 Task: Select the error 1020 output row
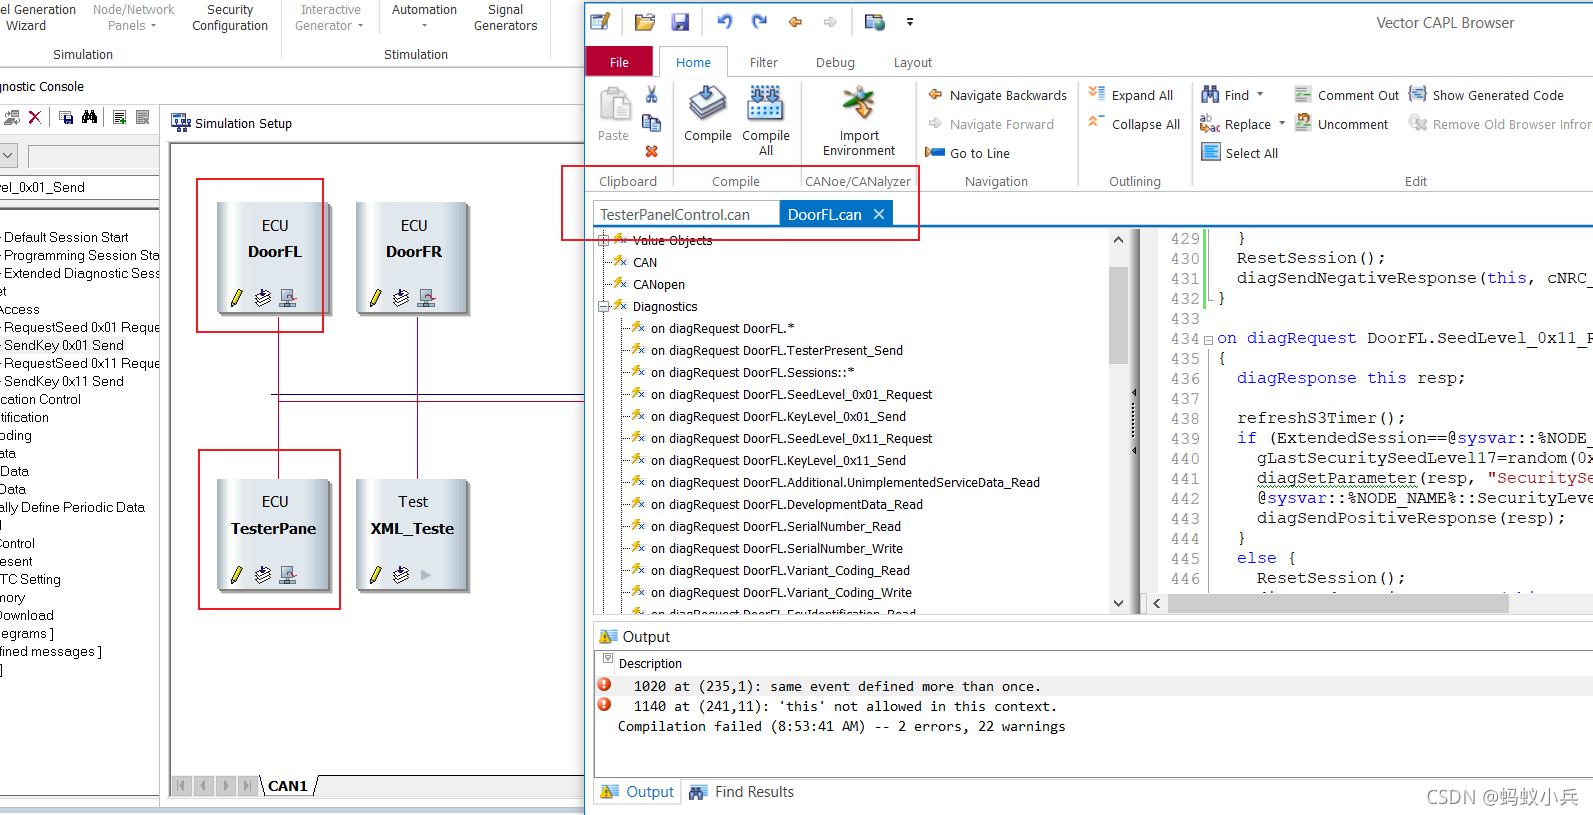tap(1093, 686)
